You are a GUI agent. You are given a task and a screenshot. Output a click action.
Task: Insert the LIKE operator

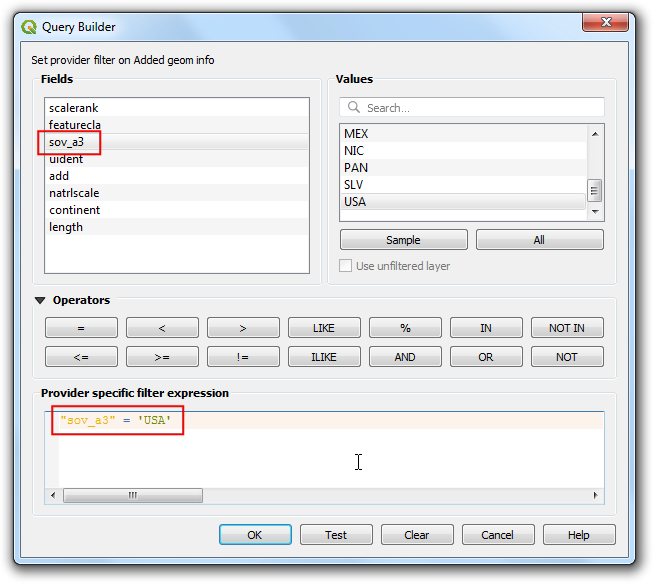(324, 328)
